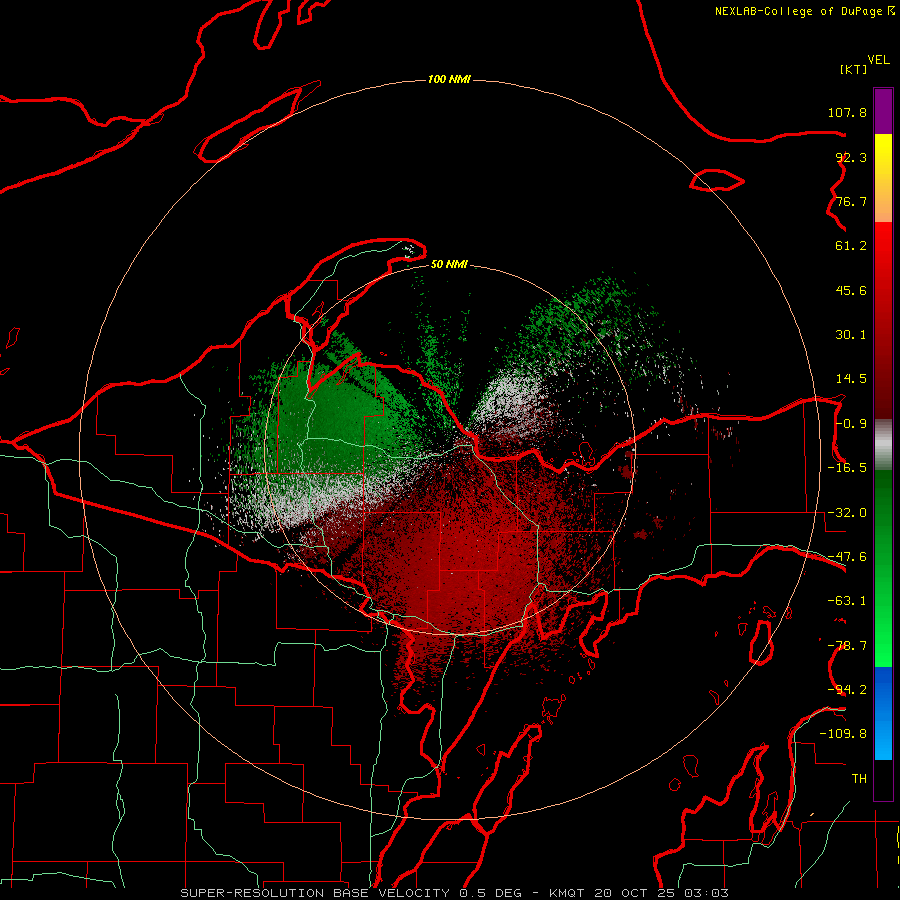Image resolution: width=900 pixels, height=900 pixels.
Task: Select the 45.6 scale value
Action: point(851,290)
